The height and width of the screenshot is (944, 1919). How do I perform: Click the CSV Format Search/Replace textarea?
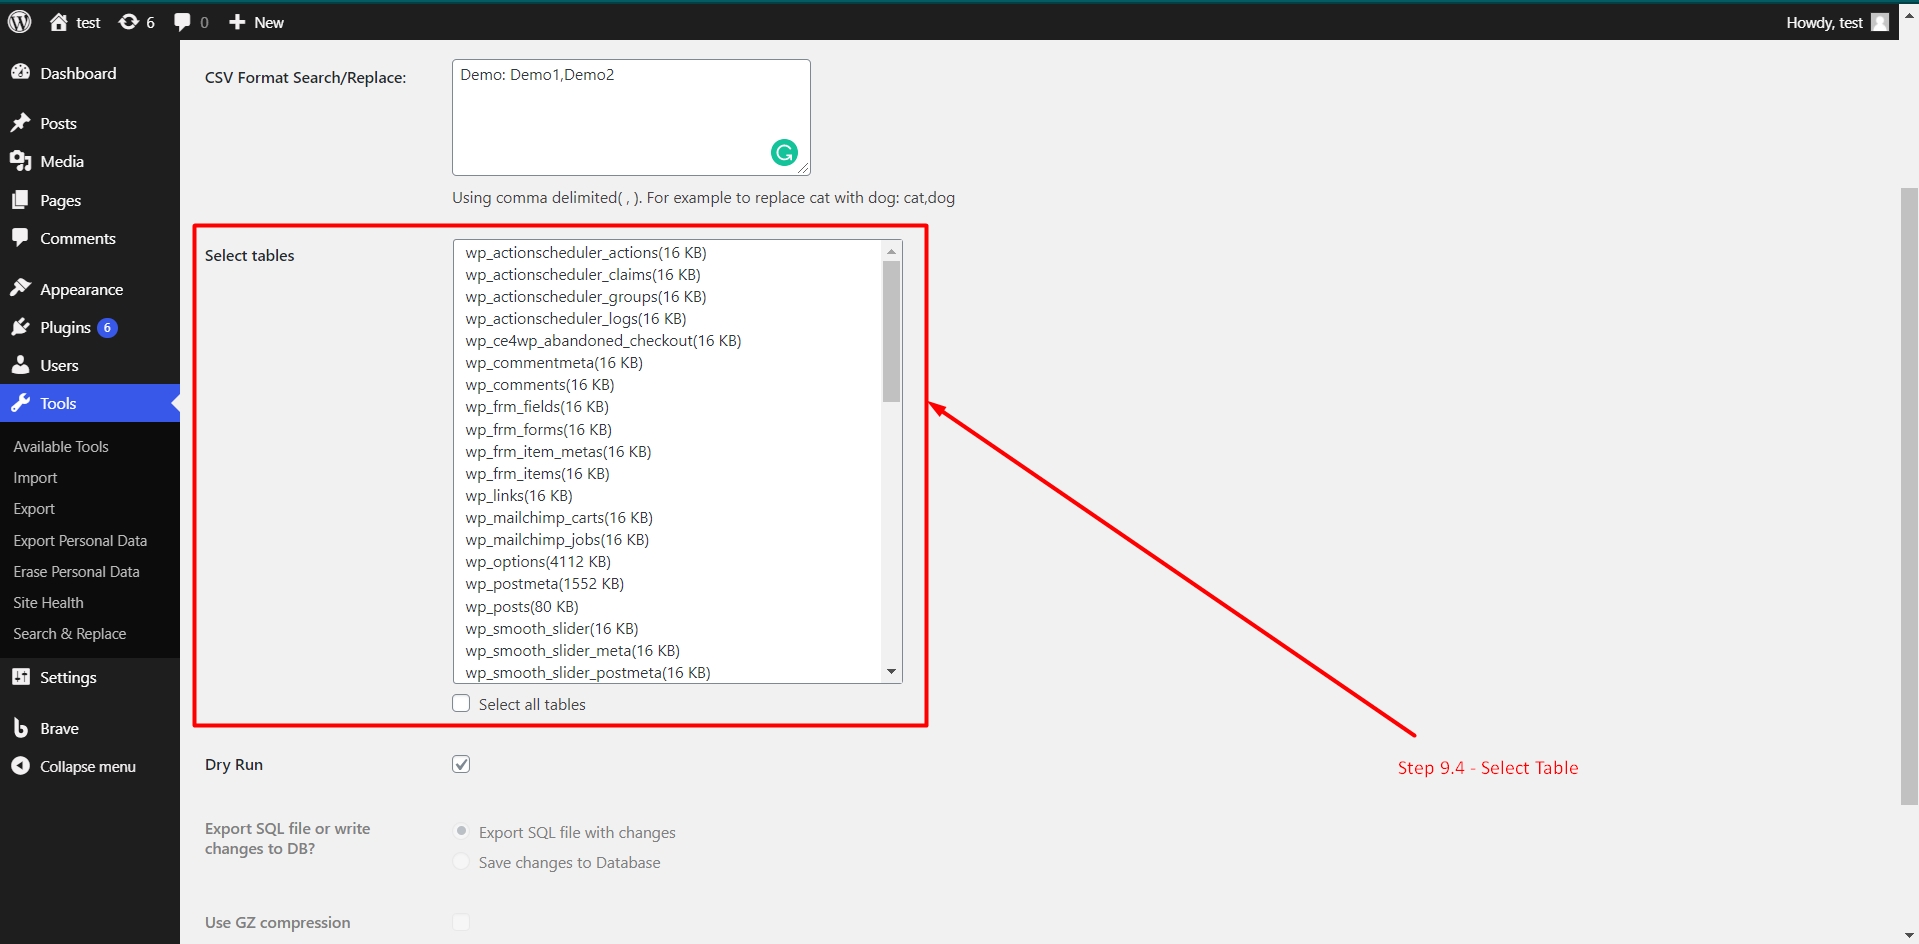(x=631, y=117)
